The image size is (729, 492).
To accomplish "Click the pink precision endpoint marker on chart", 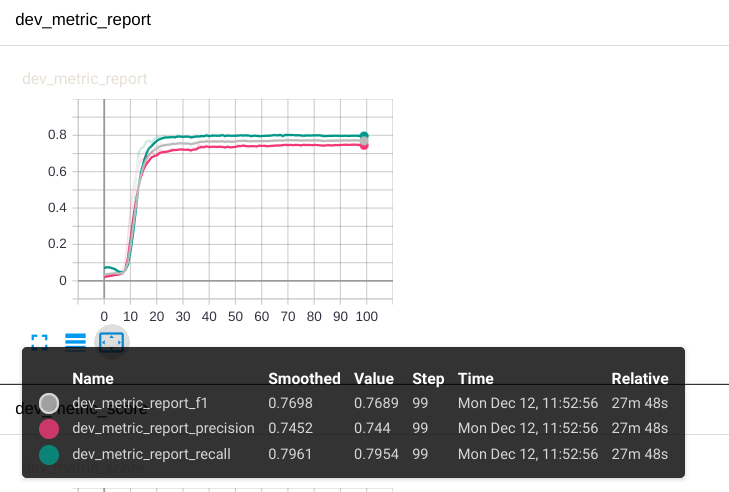I will 364,146.
